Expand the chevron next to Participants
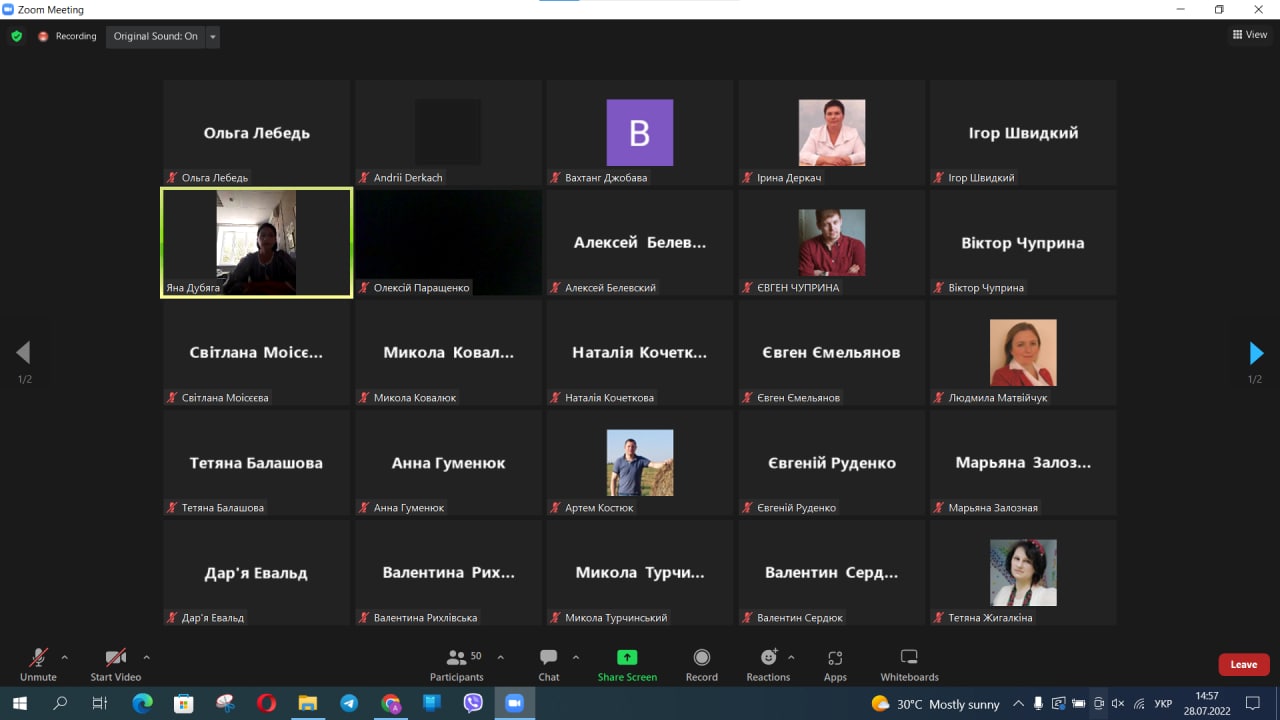The width and height of the screenshot is (1280, 720). pos(500,657)
